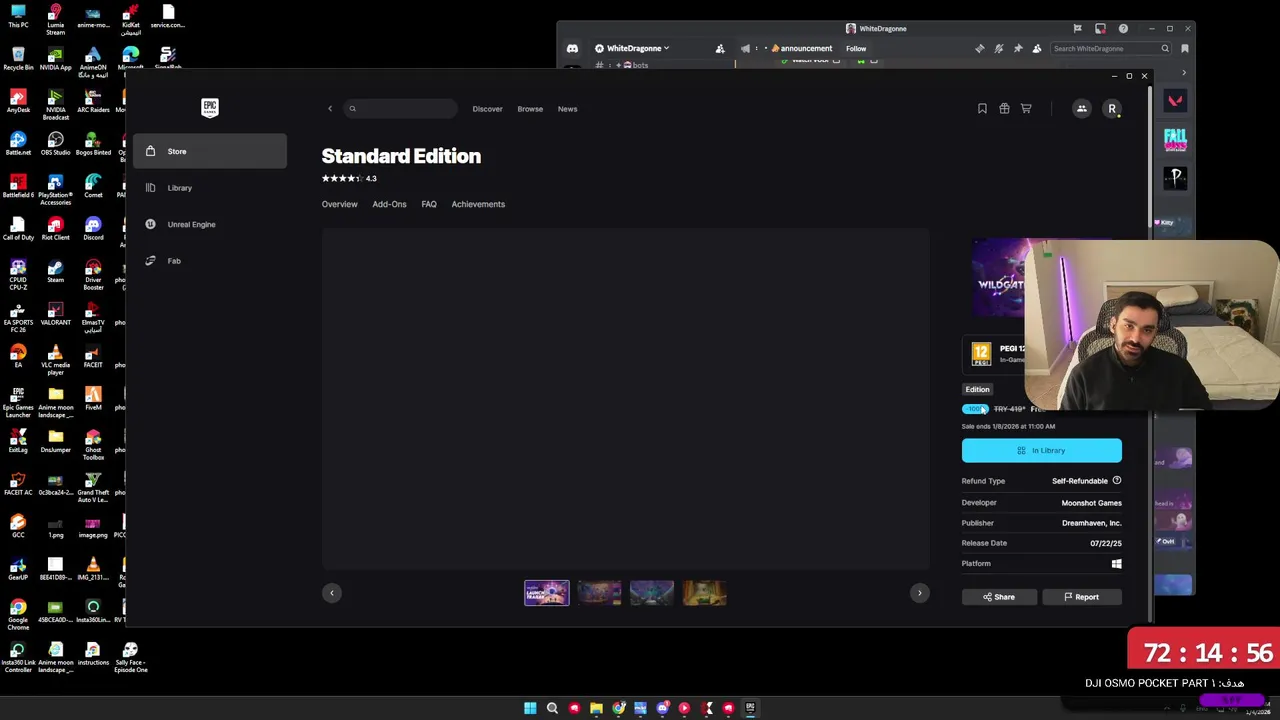
Task: Open File Explorer from taskbar
Action: click(x=596, y=708)
